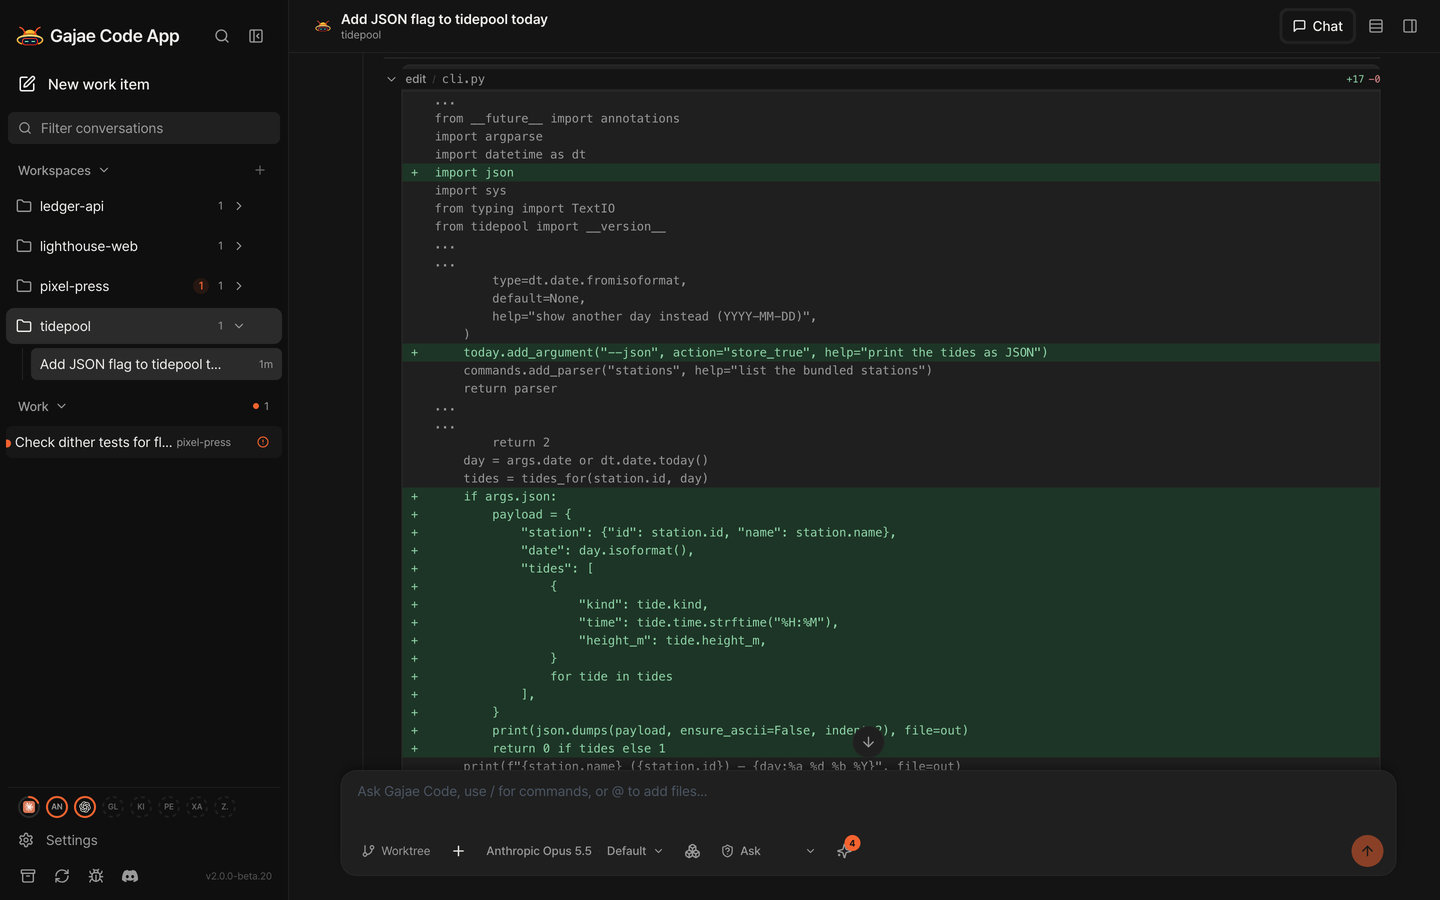Image resolution: width=1440 pixels, height=900 pixels.
Task: Jump to bottom with the down-arrow button
Action: tap(868, 742)
